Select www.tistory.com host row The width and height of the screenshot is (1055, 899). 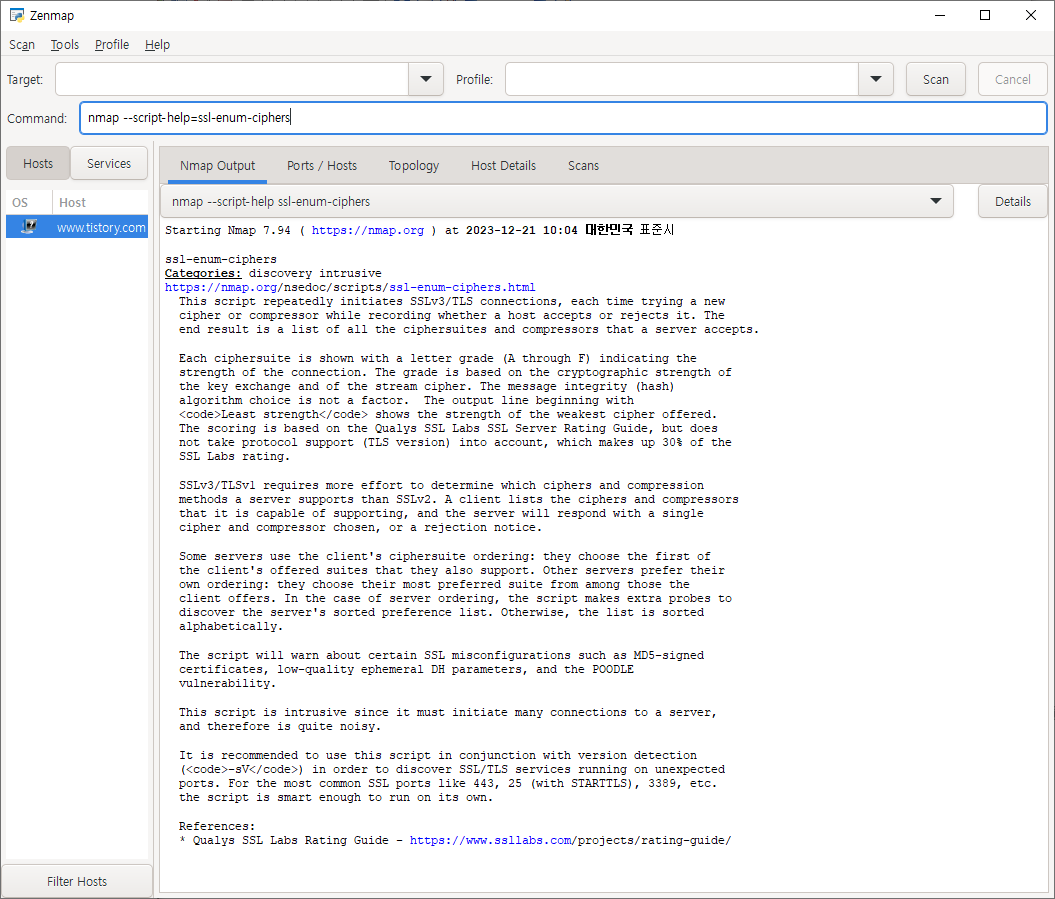(77, 227)
